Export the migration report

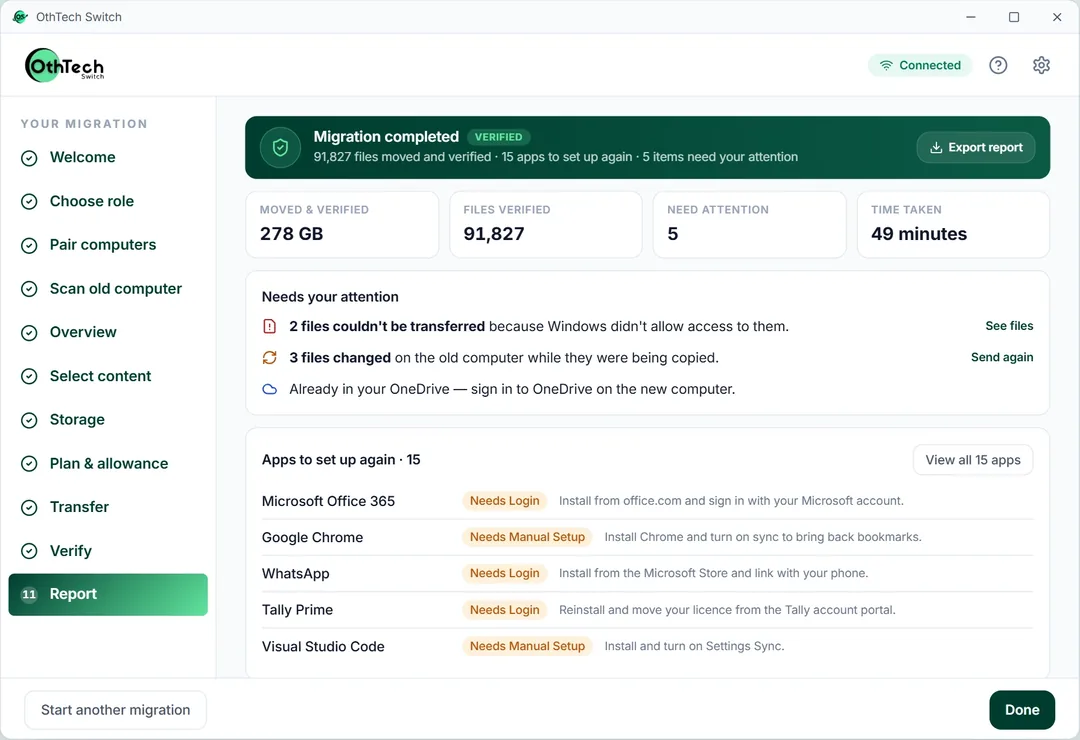point(975,147)
